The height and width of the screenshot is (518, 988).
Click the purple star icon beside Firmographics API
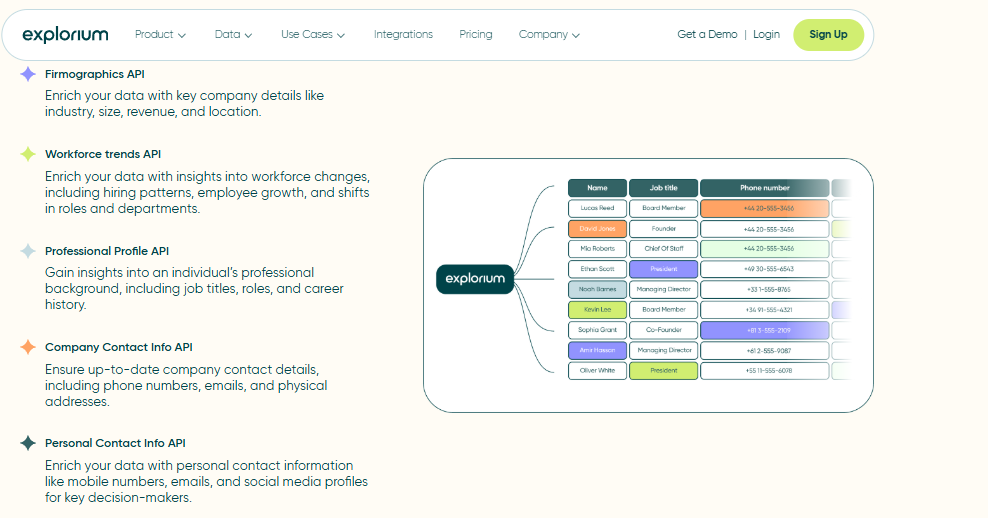28,74
